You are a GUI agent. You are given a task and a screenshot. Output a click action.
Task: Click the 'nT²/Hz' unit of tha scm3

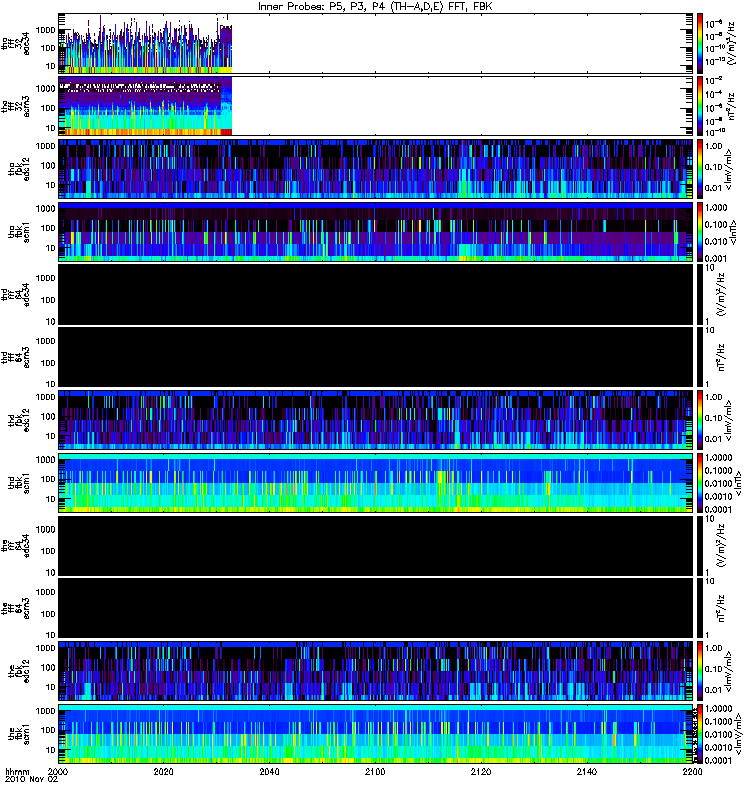(x=731, y=106)
